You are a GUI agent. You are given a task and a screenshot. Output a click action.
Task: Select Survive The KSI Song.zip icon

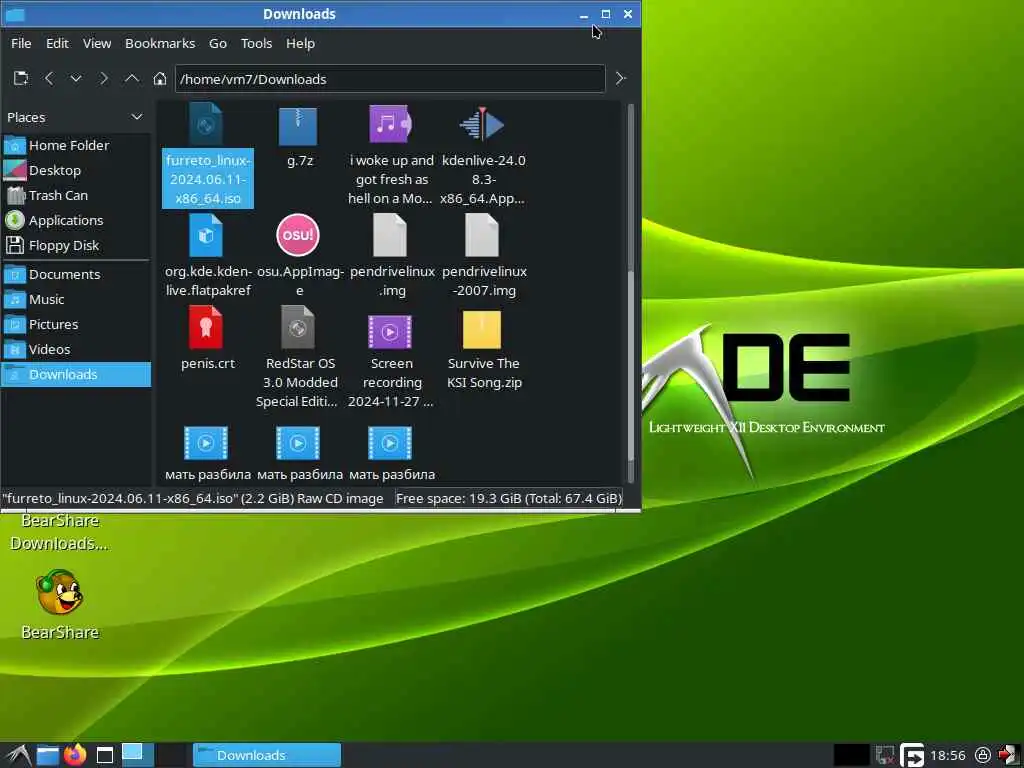click(x=482, y=330)
